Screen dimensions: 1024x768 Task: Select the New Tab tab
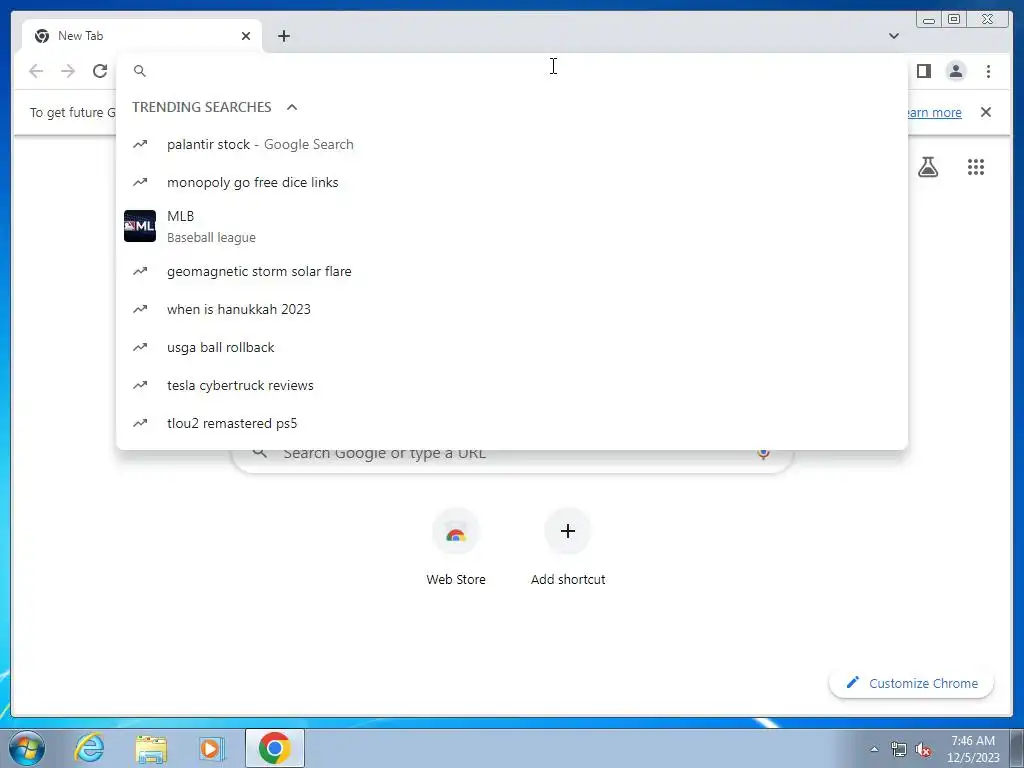coord(142,36)
